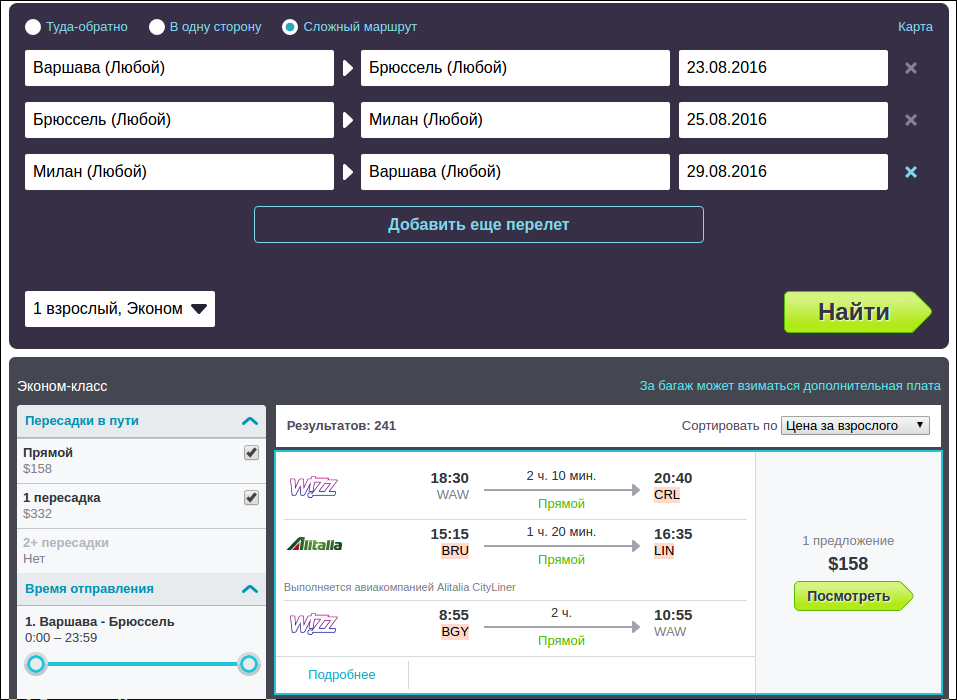Edit the second-leg origin Брюссель (Любой)
Screen dimensions: 957x700
click(x=179, y=120)
